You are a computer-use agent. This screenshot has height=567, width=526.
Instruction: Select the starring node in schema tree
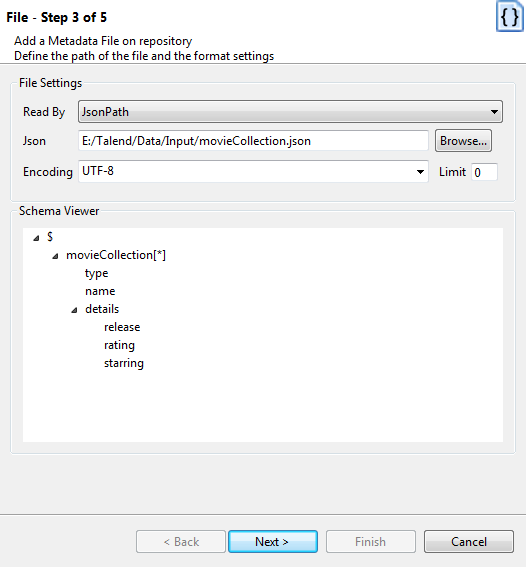pyautogui.click(x=124, y=363)
